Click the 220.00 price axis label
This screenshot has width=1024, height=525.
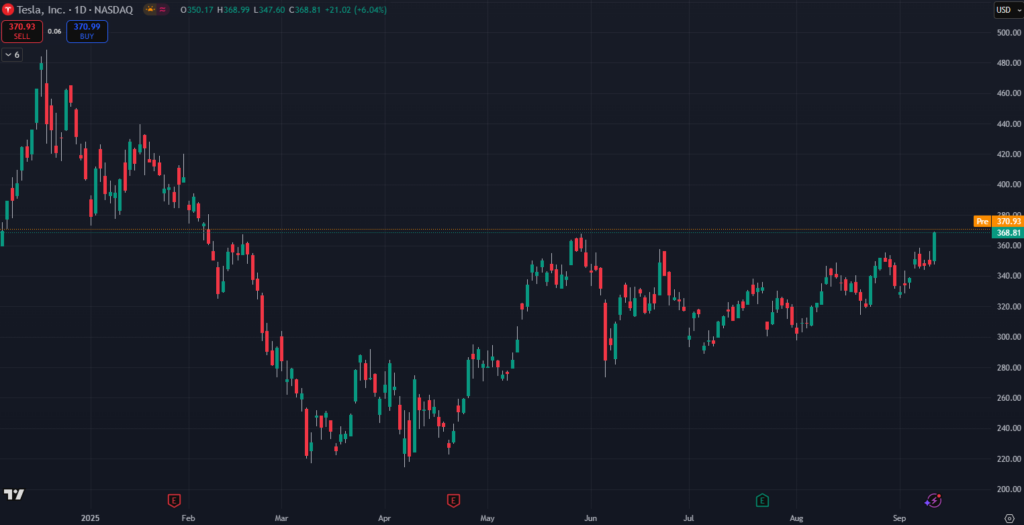[1008, 459]
